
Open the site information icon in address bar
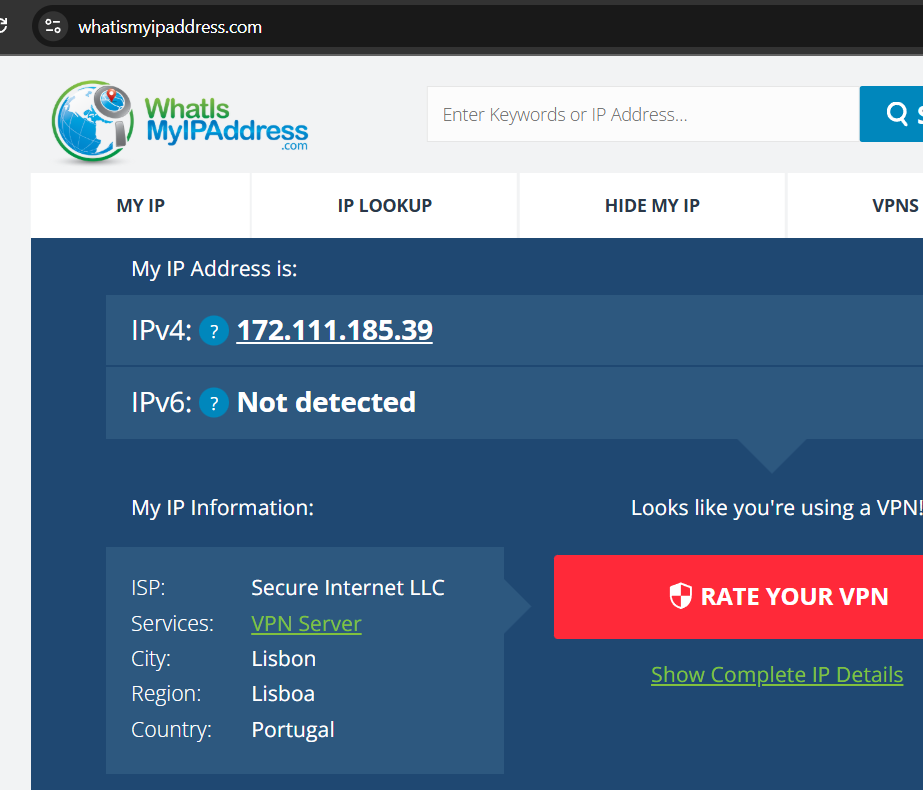[53, 26]
